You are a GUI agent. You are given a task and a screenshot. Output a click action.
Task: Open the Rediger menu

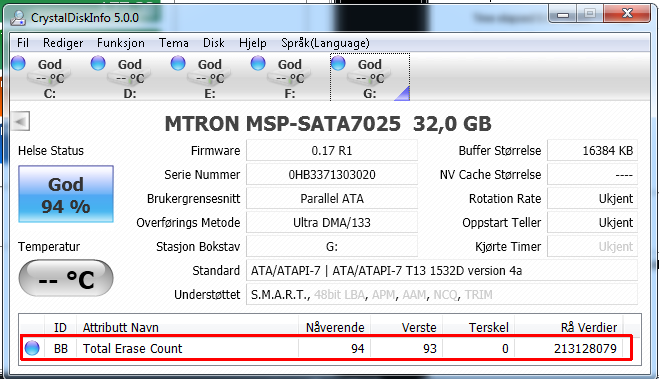[63, 43]
